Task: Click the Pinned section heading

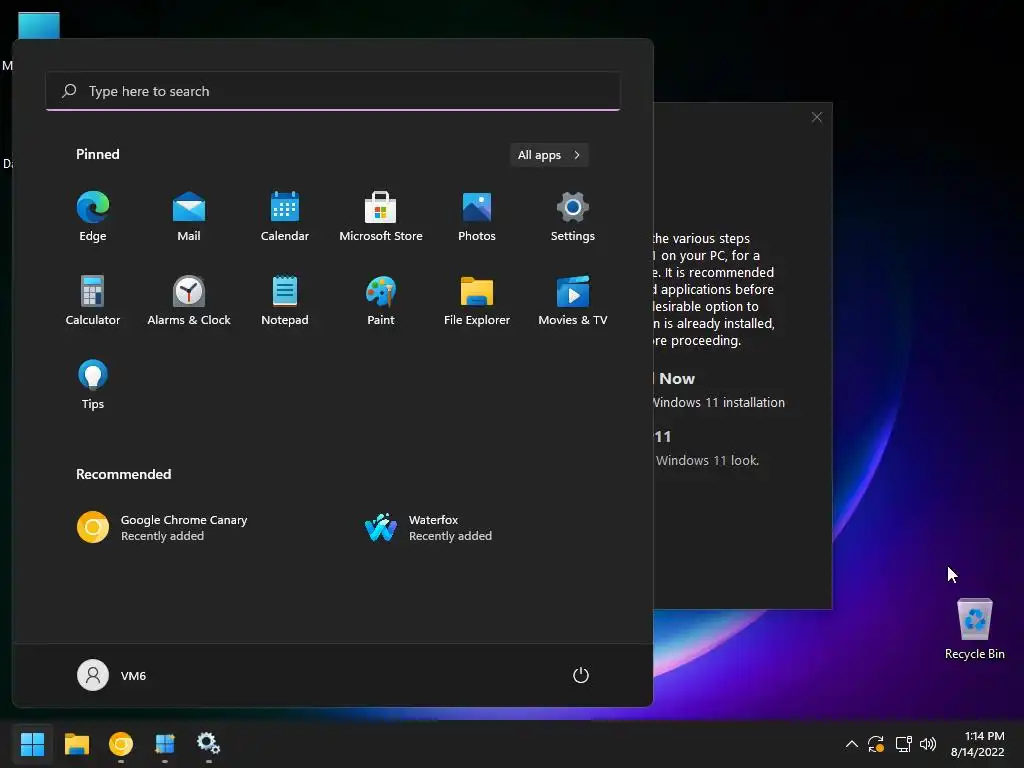Action: point(98,154)
